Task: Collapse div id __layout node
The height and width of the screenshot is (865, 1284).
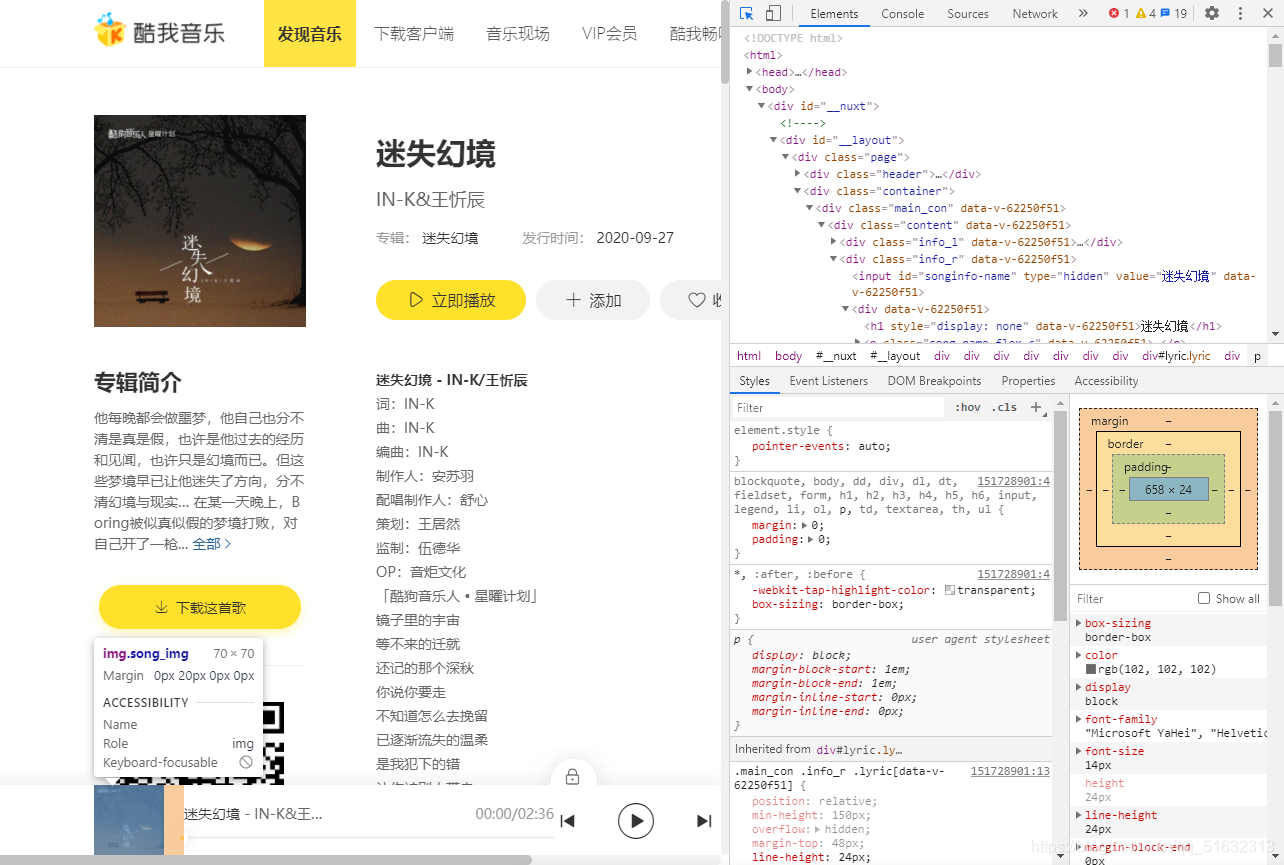Action: point(774,140)
